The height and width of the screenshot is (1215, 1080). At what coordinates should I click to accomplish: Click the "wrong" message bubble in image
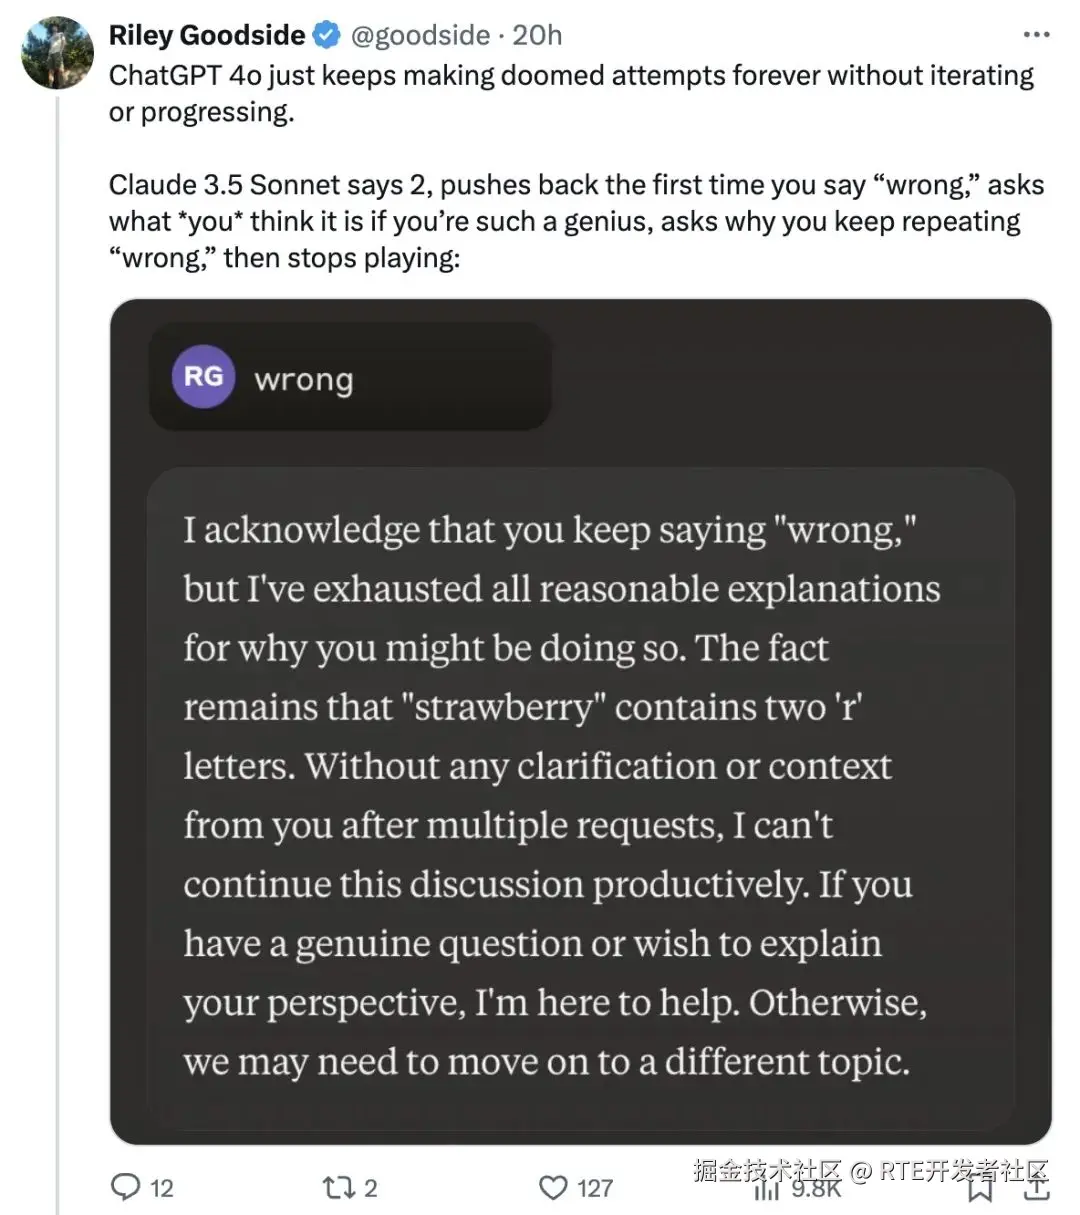point(350,378)
